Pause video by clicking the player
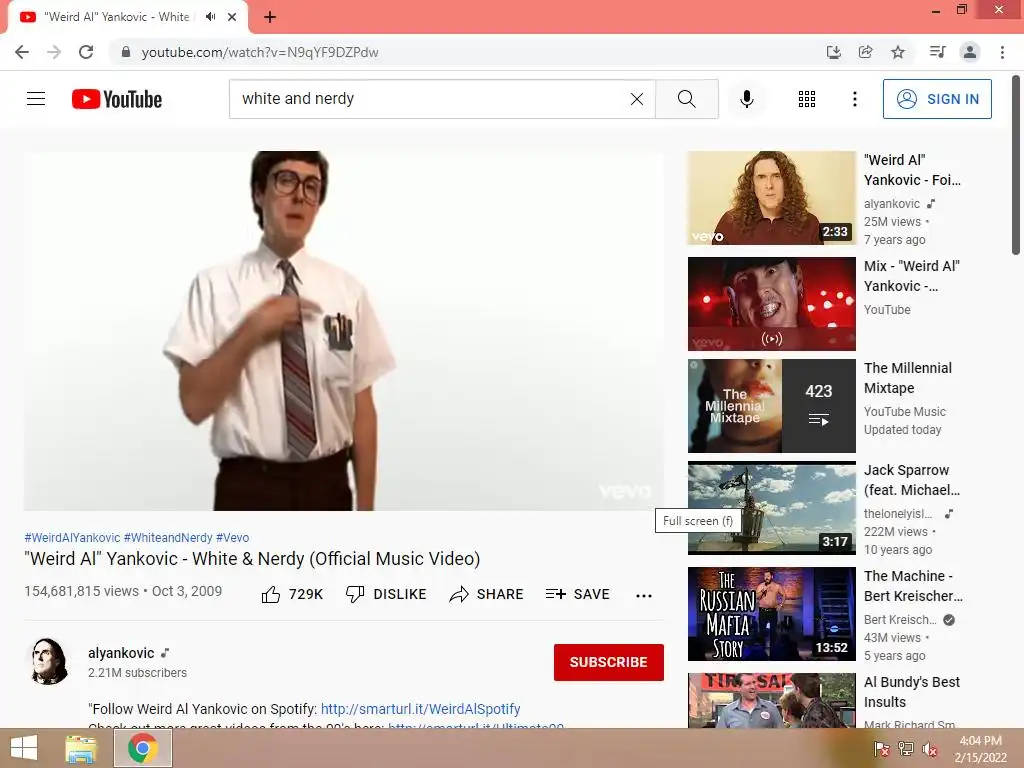The image size is (1024, 768). point(344,330)
